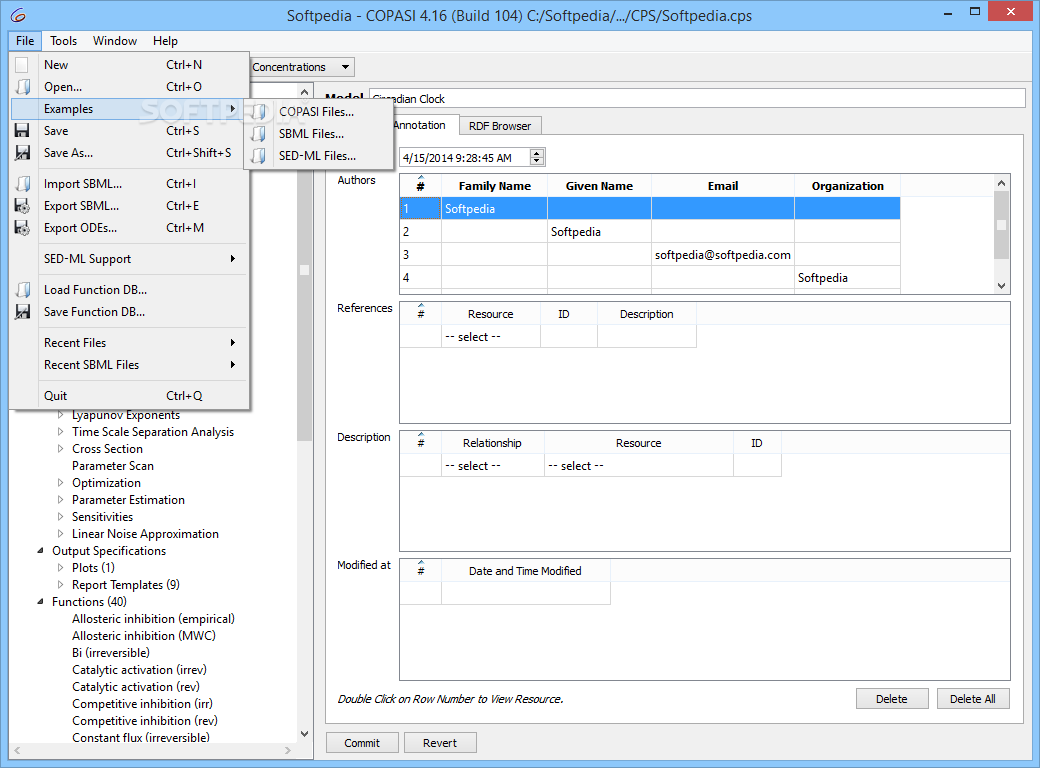Click the creation date stepper arrows
This screenshot has height=768, width=1040.
pyautogui.click(x=537, y=157)
